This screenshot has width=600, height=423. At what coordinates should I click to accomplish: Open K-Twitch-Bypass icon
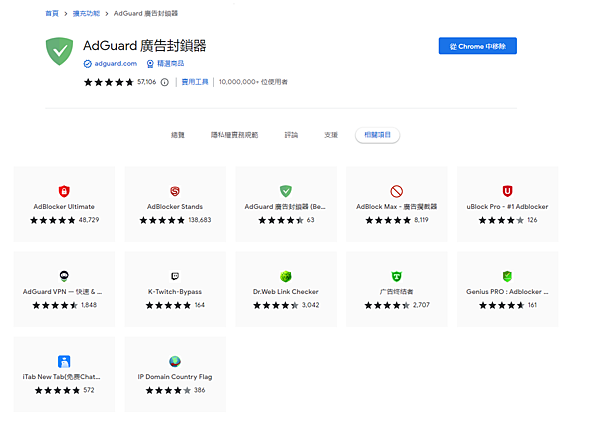point(175,276)
